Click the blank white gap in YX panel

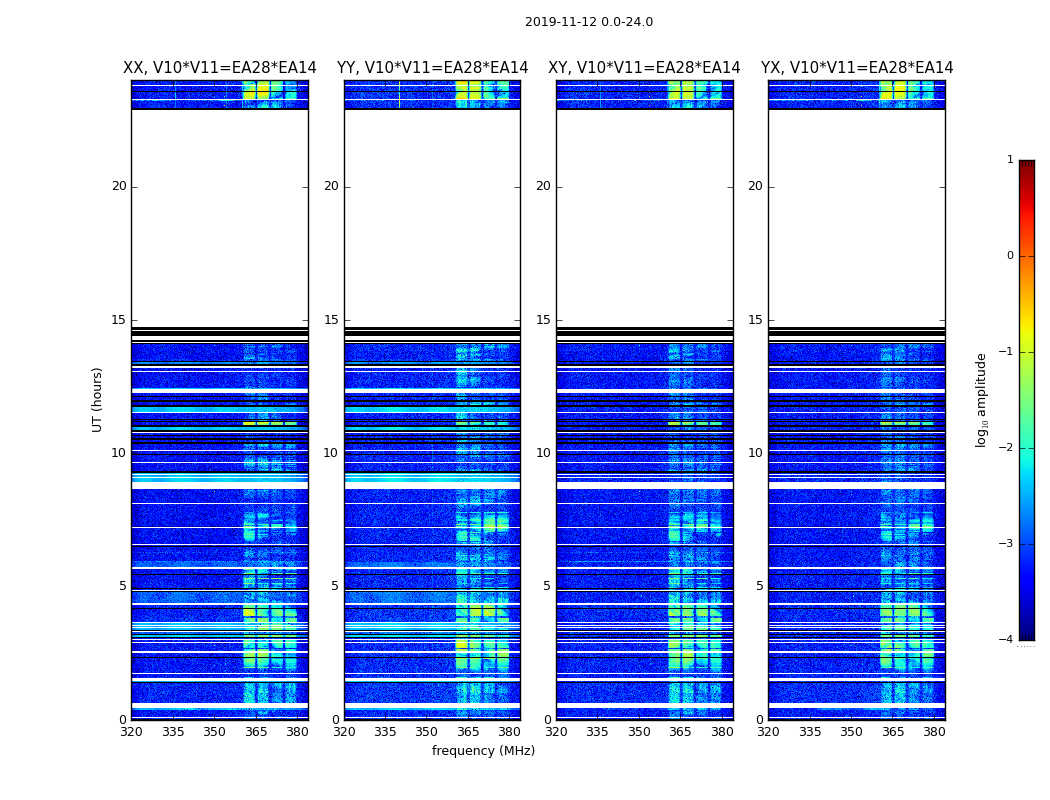[857, 217]
